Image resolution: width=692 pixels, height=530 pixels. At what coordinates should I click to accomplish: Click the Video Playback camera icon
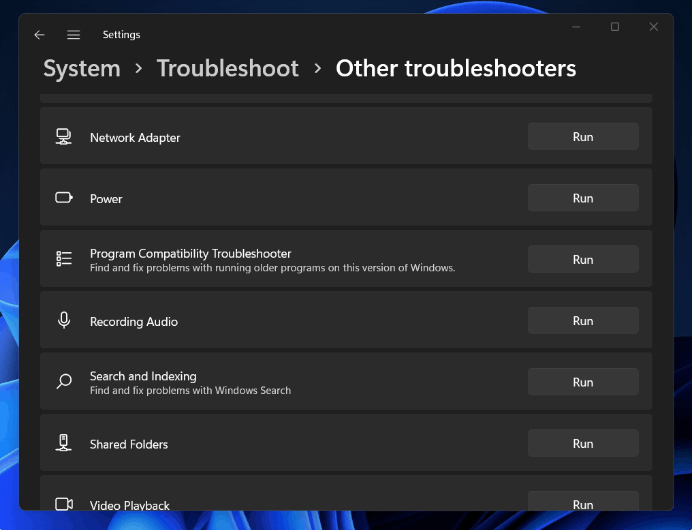point(64,504)
